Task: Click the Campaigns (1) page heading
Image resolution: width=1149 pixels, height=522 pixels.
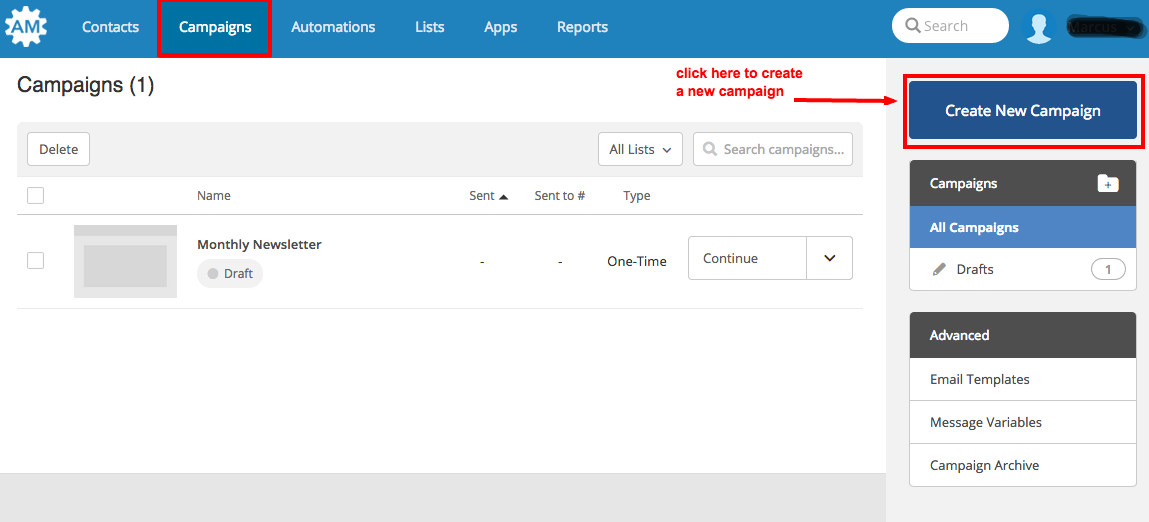Action: [86, 85]
